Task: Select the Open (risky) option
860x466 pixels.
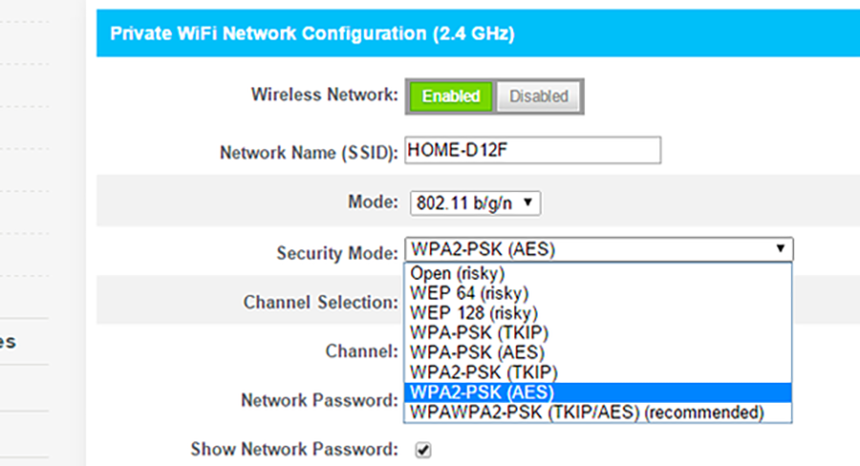Action: click(457, 273)
